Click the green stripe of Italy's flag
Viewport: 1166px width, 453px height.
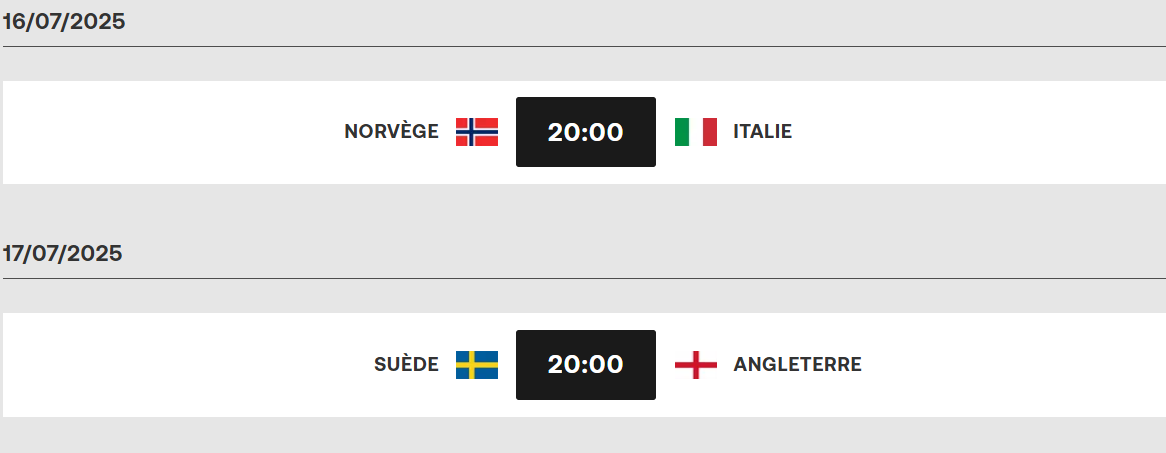[682, 132]
